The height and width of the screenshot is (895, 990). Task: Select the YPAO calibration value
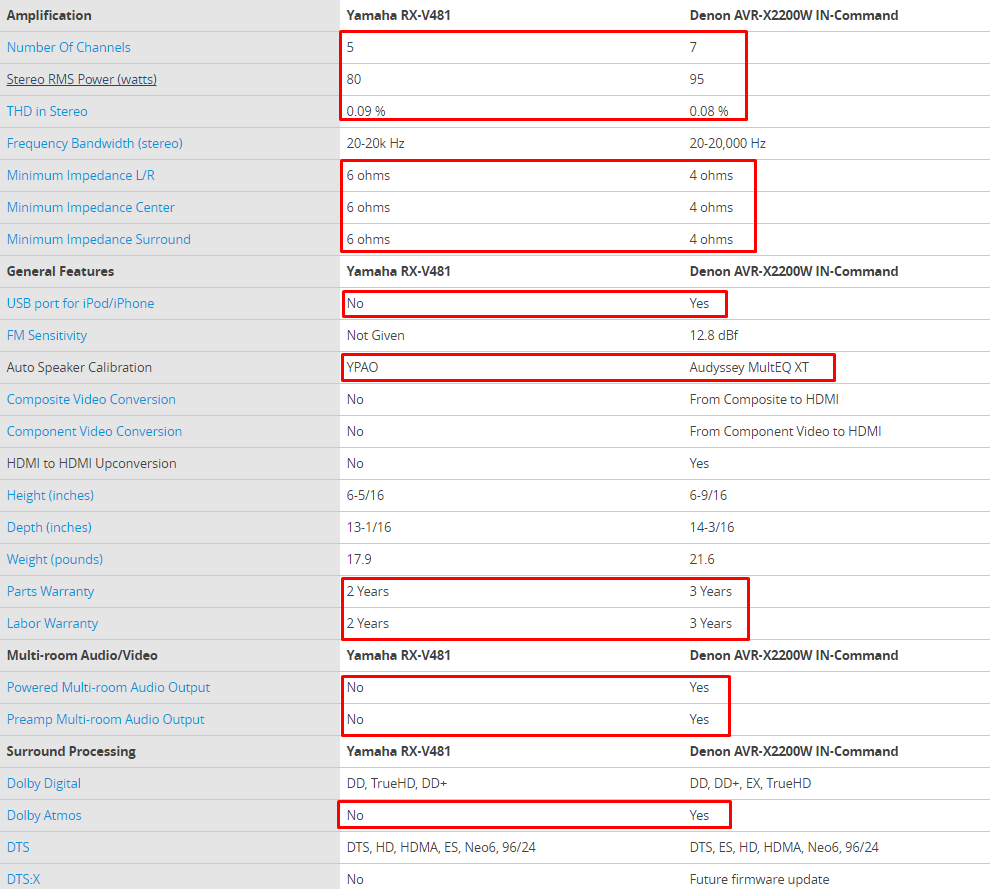pos(362,367)
